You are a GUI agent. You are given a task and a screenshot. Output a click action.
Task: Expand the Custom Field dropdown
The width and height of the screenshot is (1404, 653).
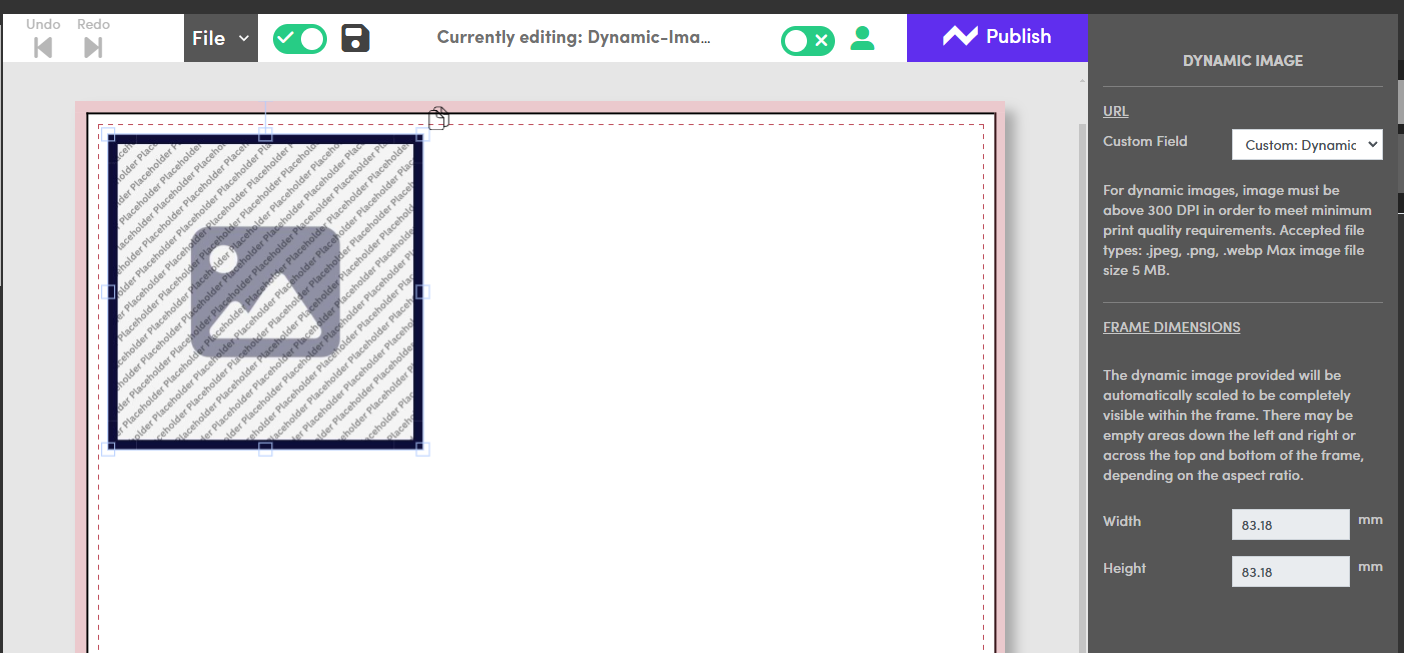1306,145
